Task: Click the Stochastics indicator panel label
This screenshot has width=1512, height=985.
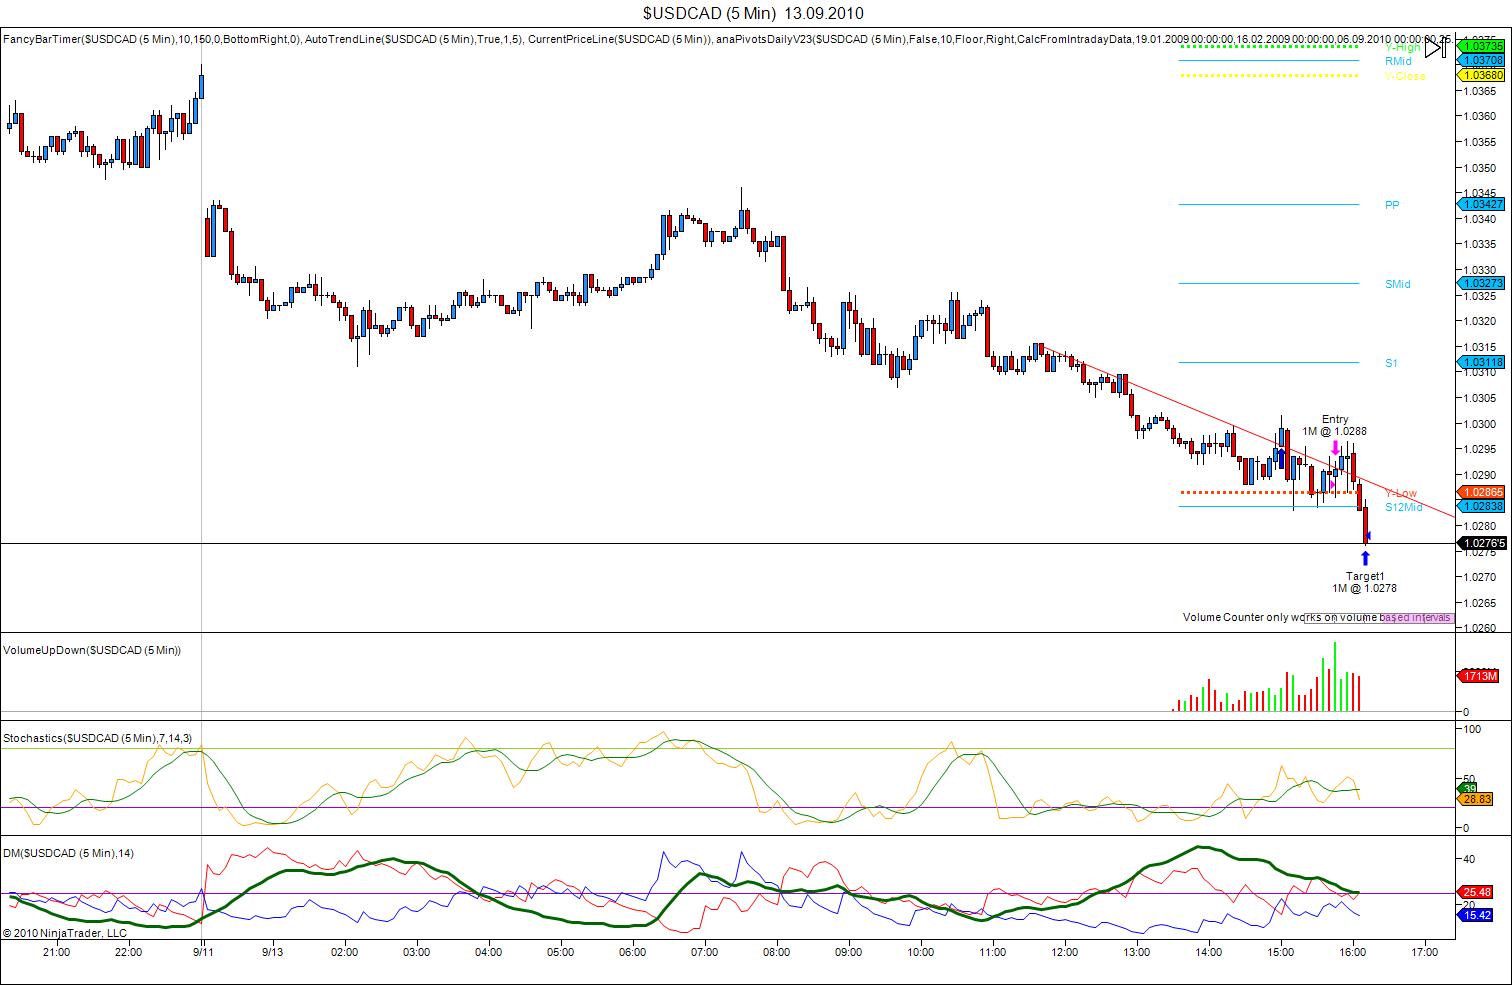Action: pyautogui.click(x=97, y=738)
